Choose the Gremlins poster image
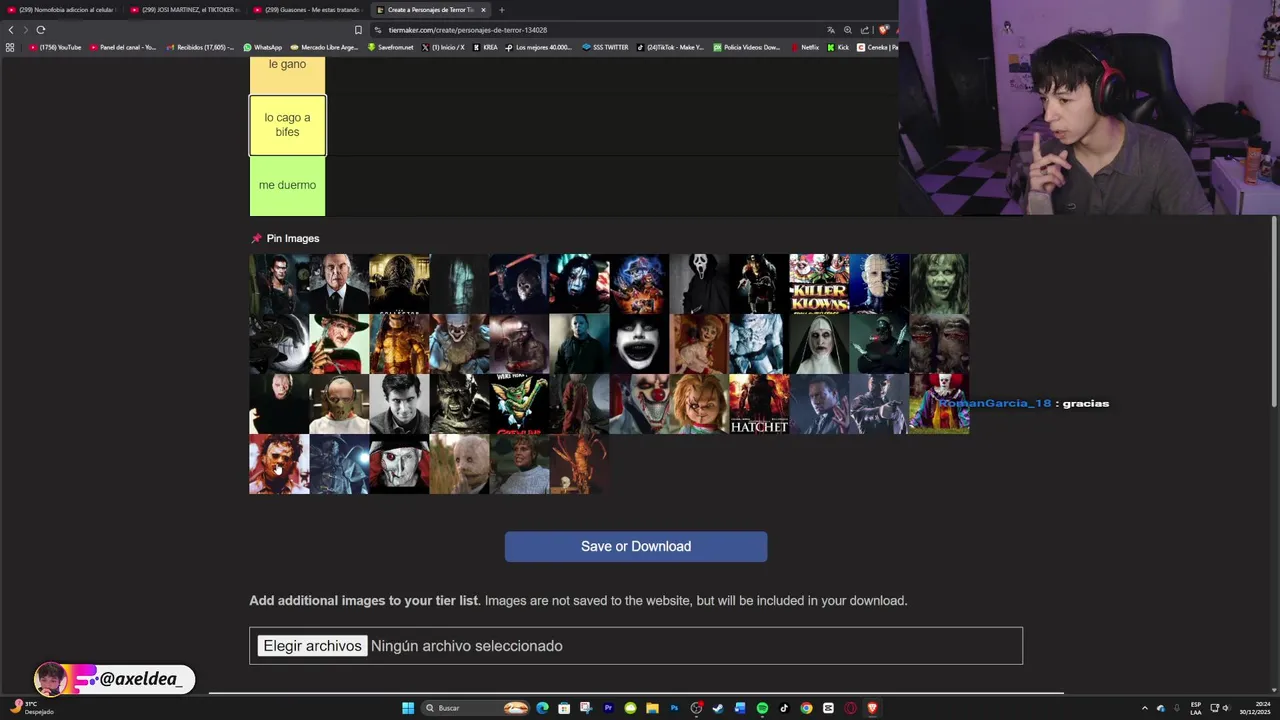 point(519,404)
